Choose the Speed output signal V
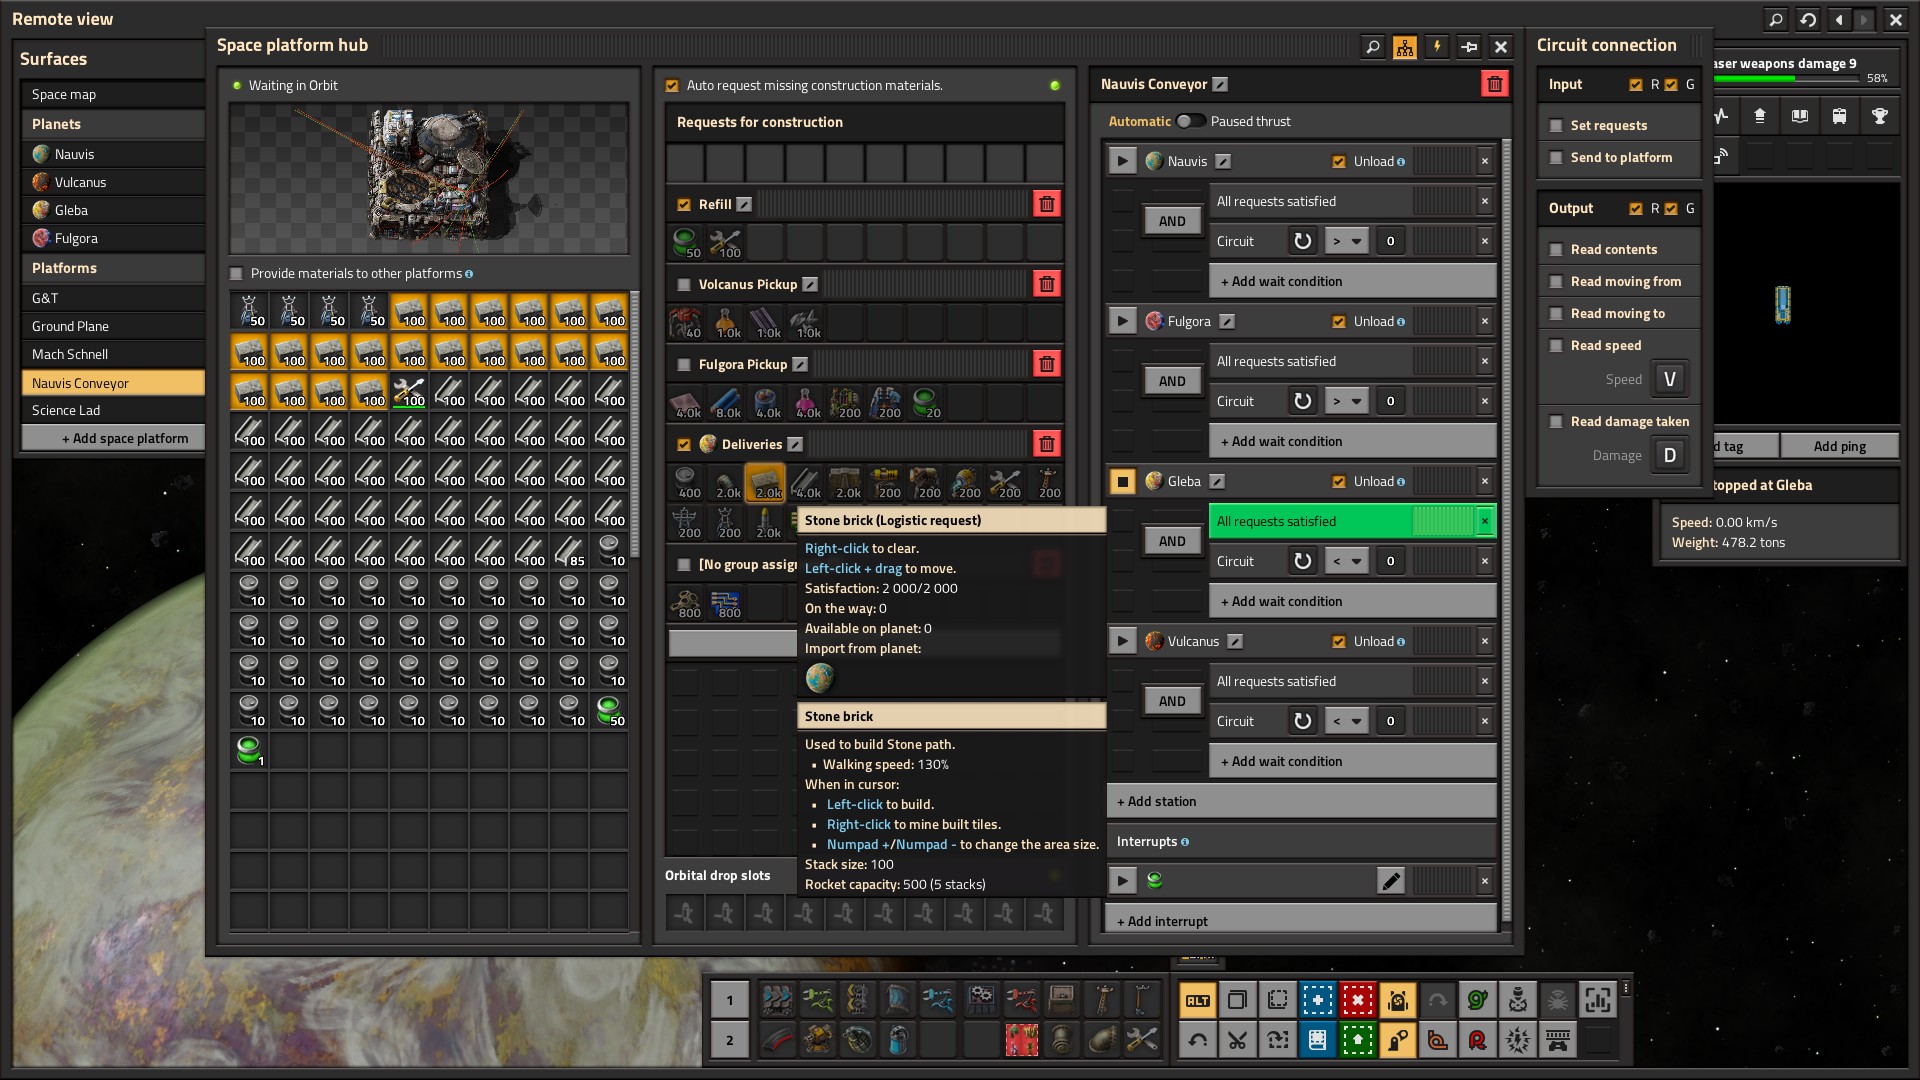Image resolution: width=1920 pixels, height=1080 pixels. point(1670,379)
